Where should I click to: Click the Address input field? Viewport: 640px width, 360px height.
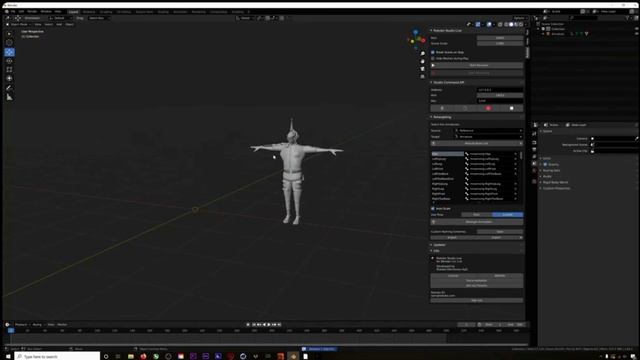coord(500,90)
